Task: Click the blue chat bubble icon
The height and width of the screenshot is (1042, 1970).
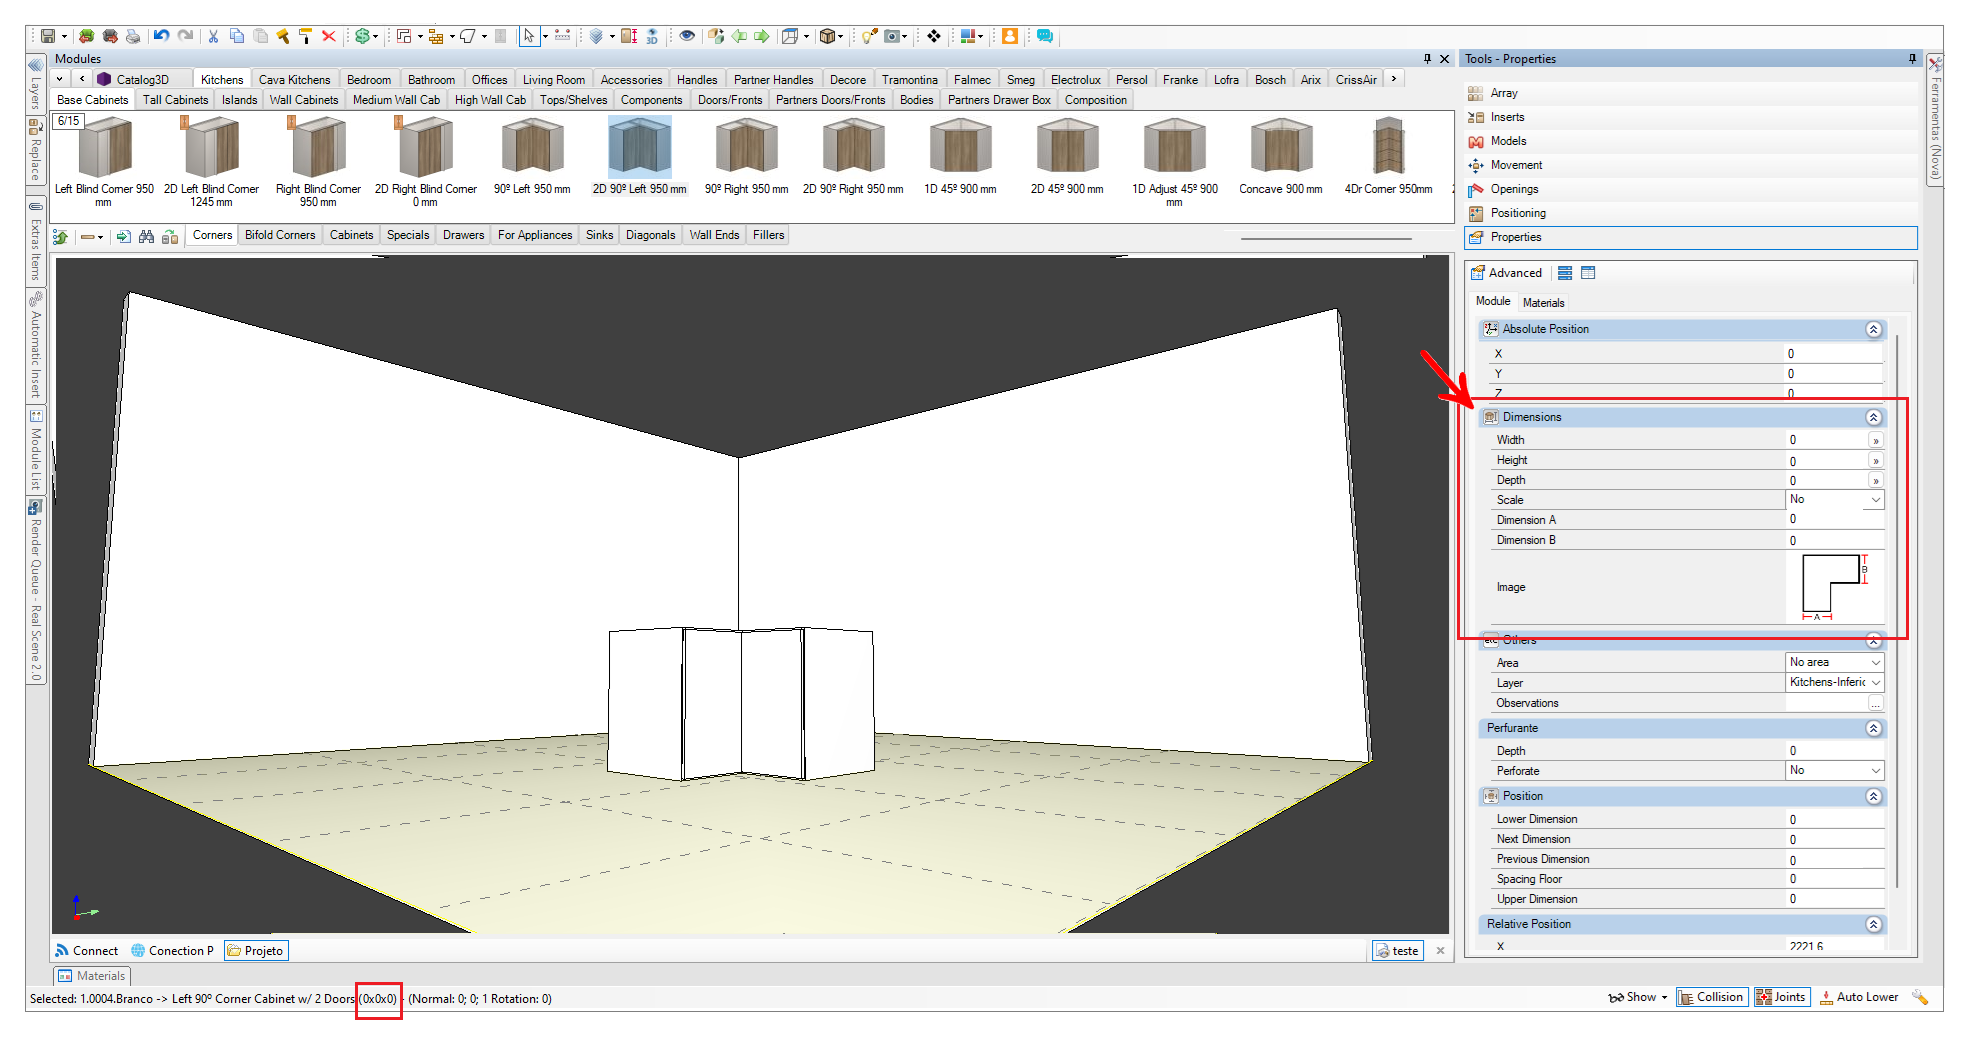Action: coord(1045,36)
